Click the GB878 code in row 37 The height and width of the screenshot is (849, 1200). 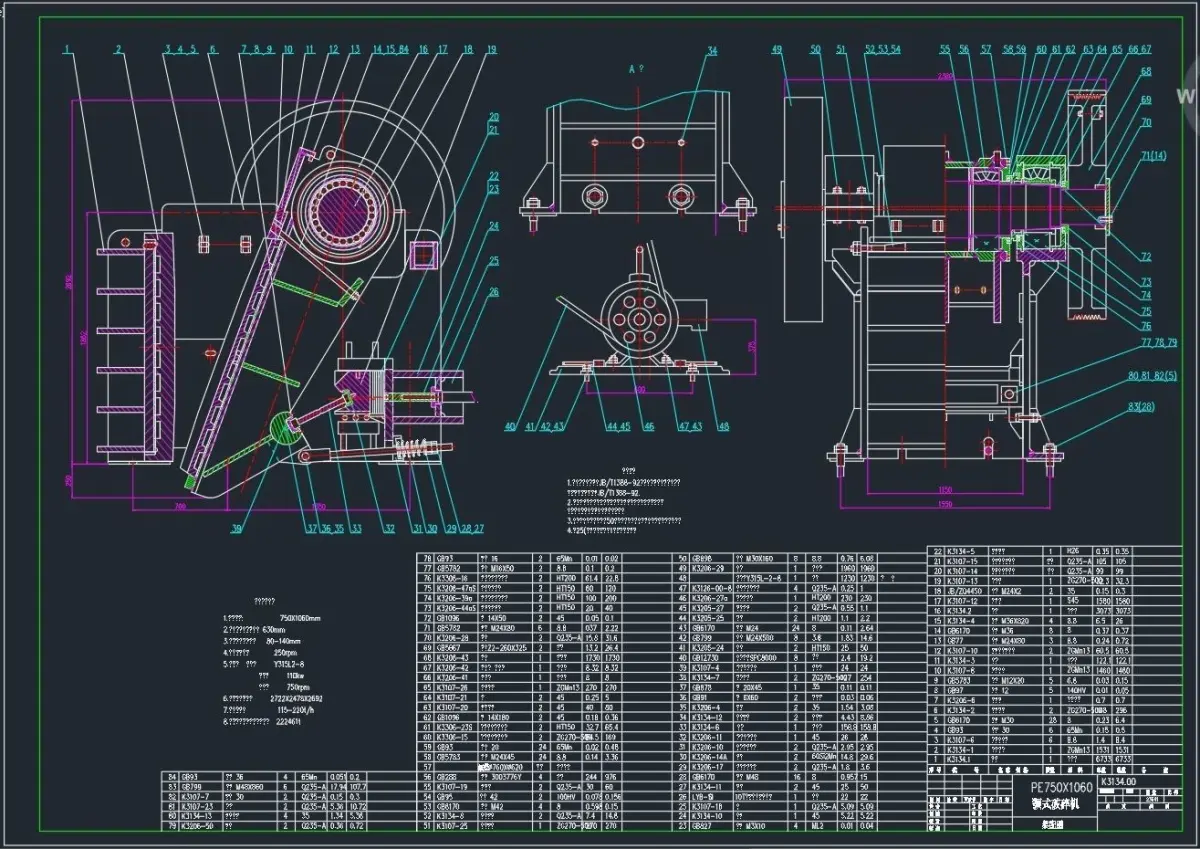702,688
